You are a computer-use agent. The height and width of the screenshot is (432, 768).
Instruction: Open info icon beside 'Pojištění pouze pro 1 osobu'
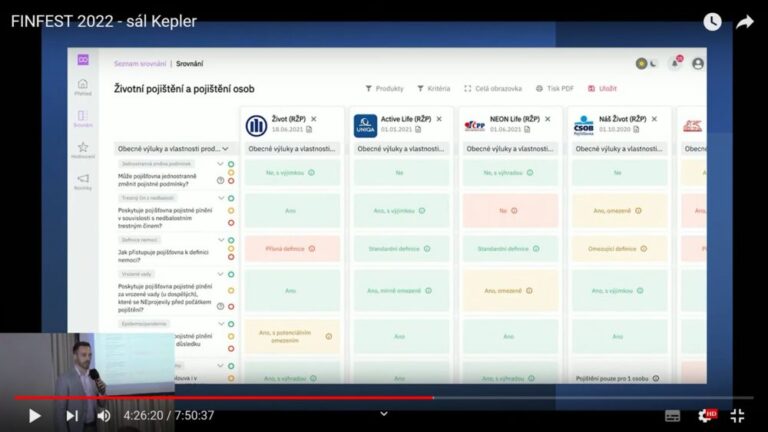[656, 379]
